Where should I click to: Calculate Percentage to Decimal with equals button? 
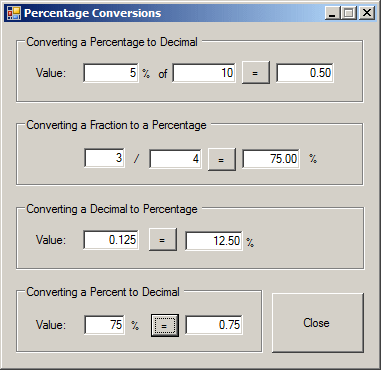tap(255, 73)
